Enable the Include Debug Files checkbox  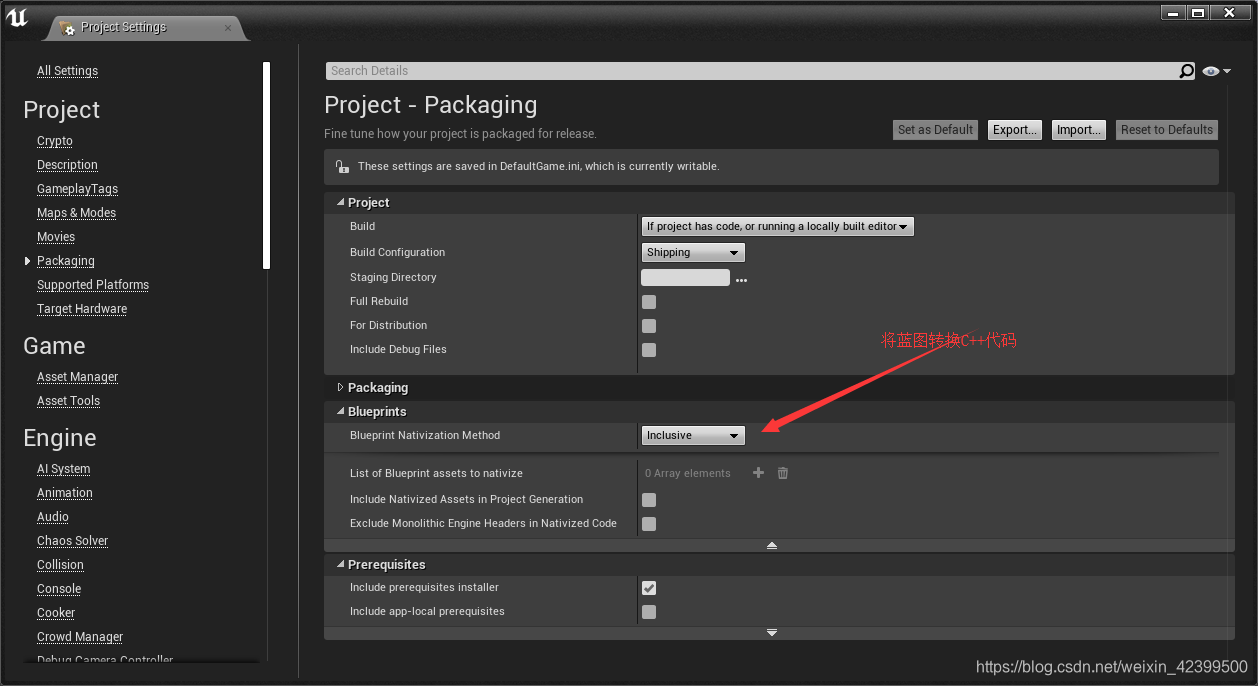coord(649,350)
